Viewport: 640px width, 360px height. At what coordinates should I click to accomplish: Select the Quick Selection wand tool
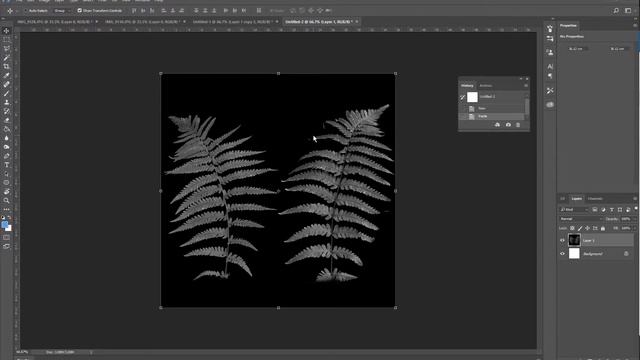(x=7, y=58)
